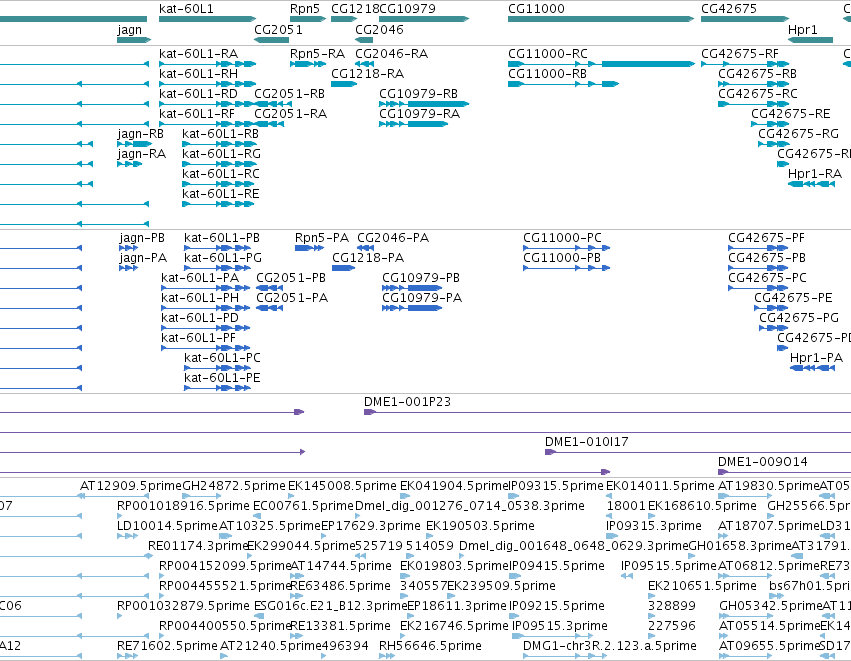
Task: Select EST RP001018916.5prime
Action: tap(183, 506)
